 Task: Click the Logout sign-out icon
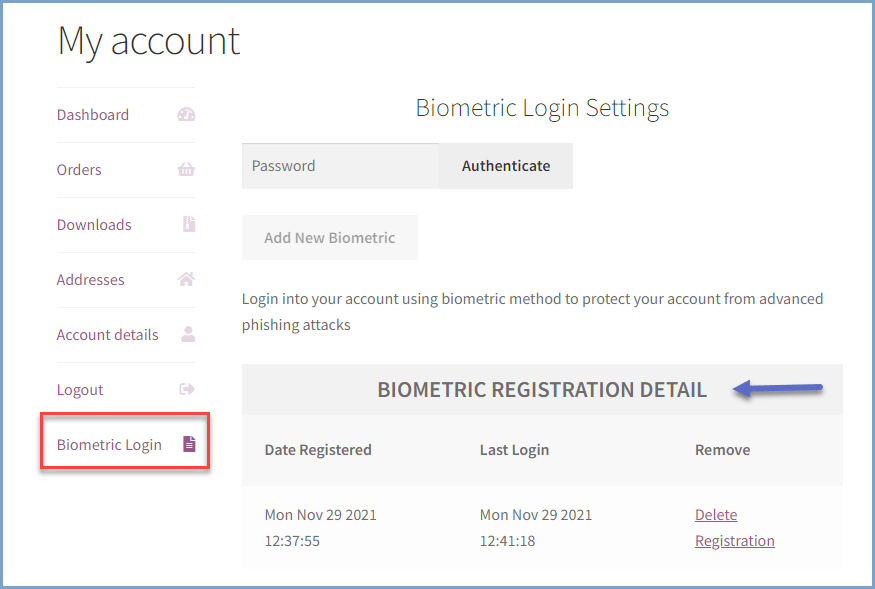187,389
